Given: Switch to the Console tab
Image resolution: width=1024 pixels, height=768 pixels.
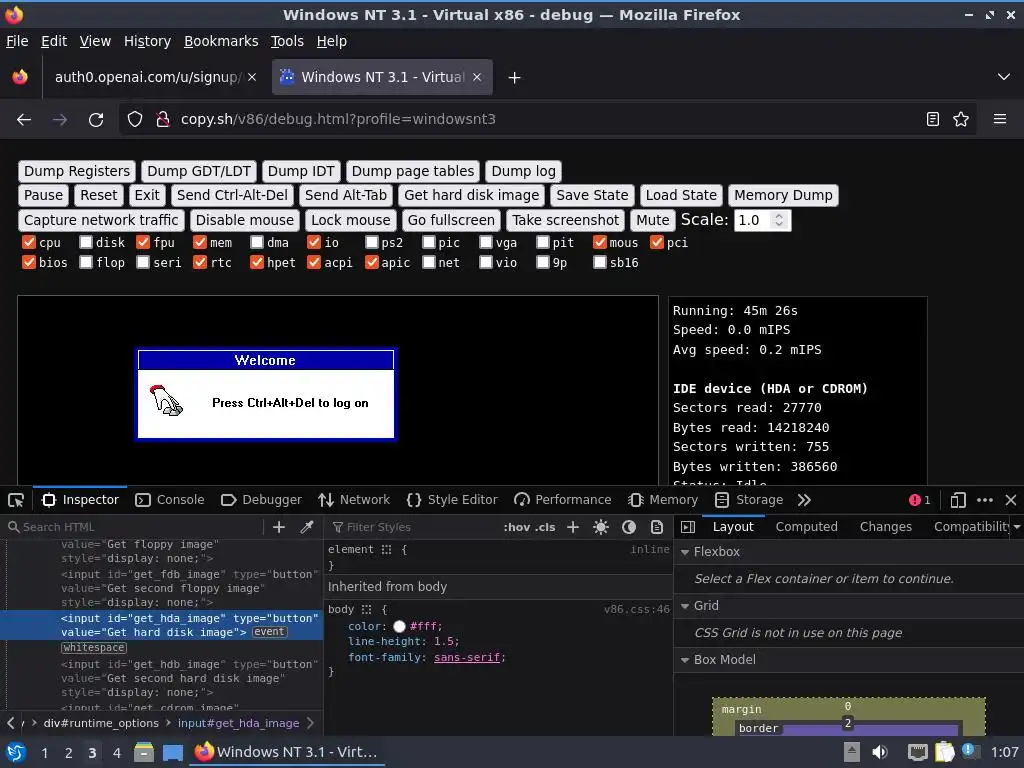Looking at the screenshot, I should point(170,500).
